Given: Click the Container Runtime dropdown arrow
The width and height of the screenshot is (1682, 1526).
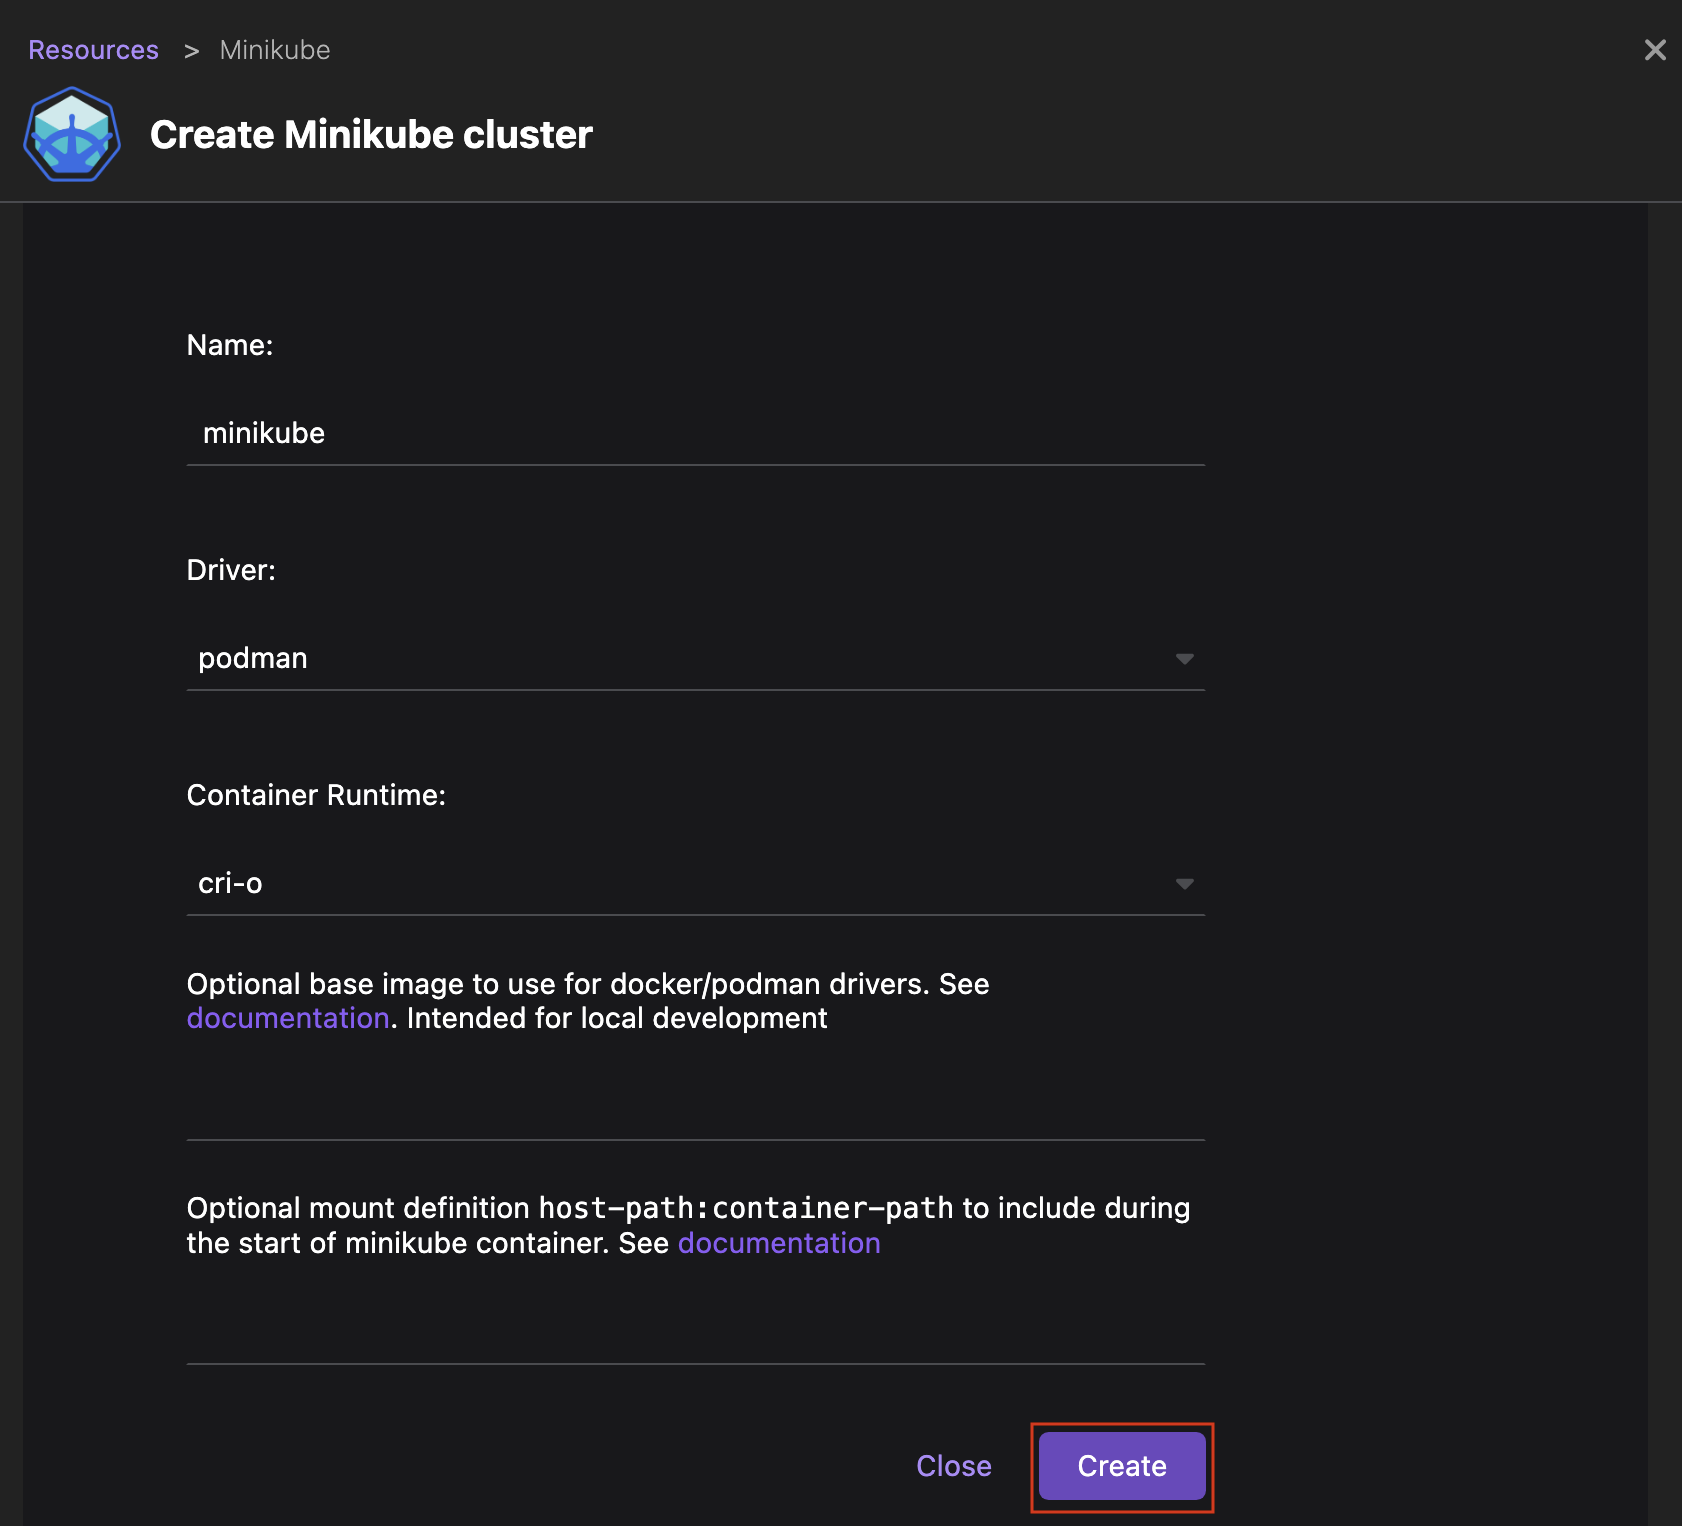Looking at the screenshot, I should [x=1184, y=884].
